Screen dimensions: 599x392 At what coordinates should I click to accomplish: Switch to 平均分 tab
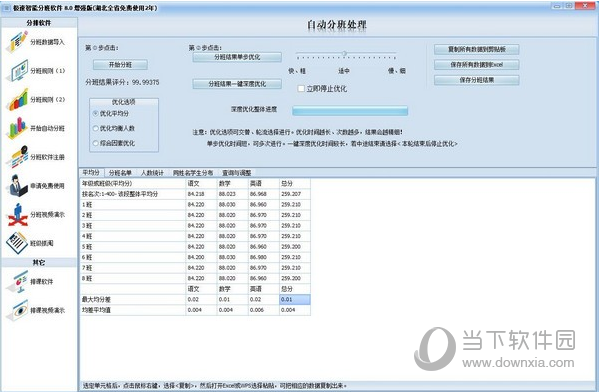(x=91, y=173)
